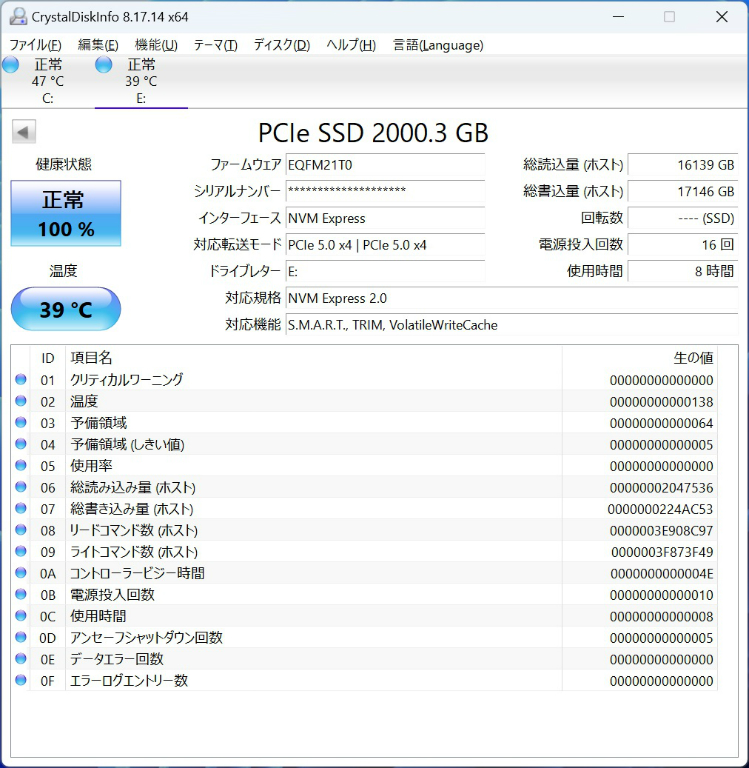
Task: Click the 正常 100 % health status button
Action: 66,213
